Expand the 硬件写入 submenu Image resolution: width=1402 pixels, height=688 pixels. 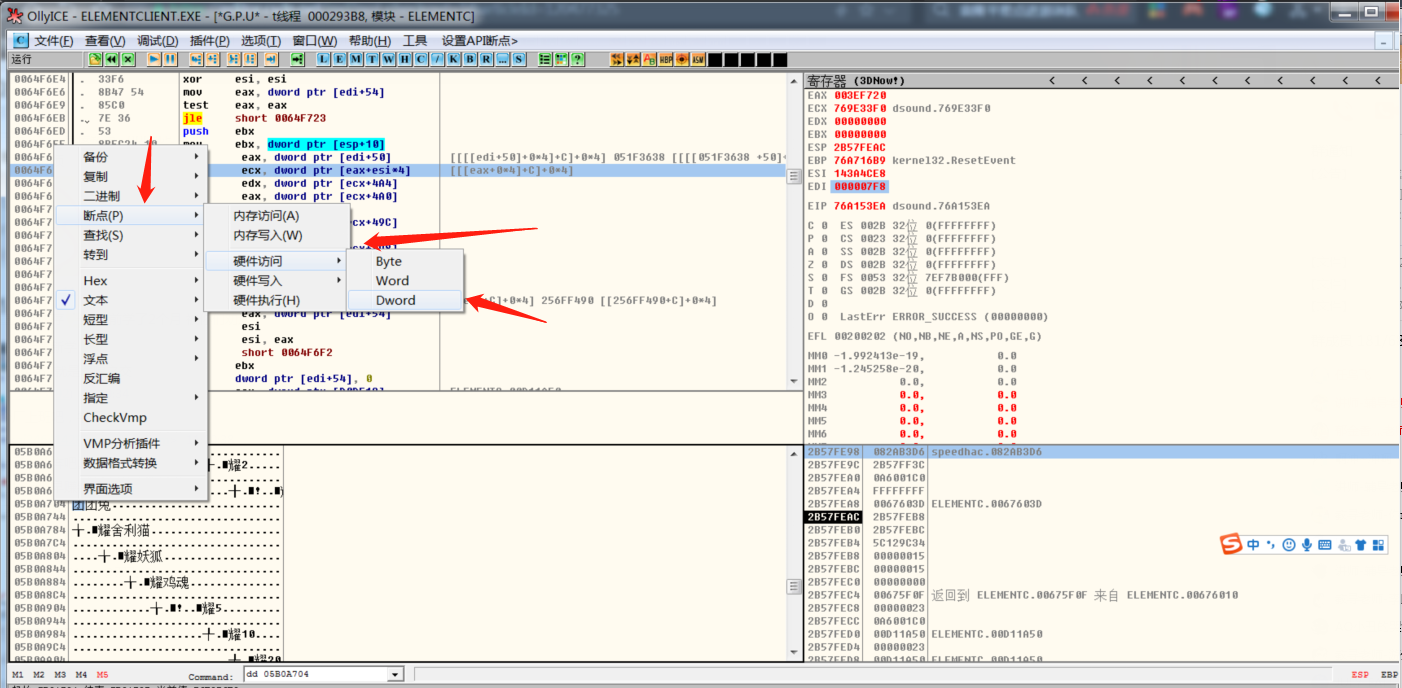tap(277, 281)
